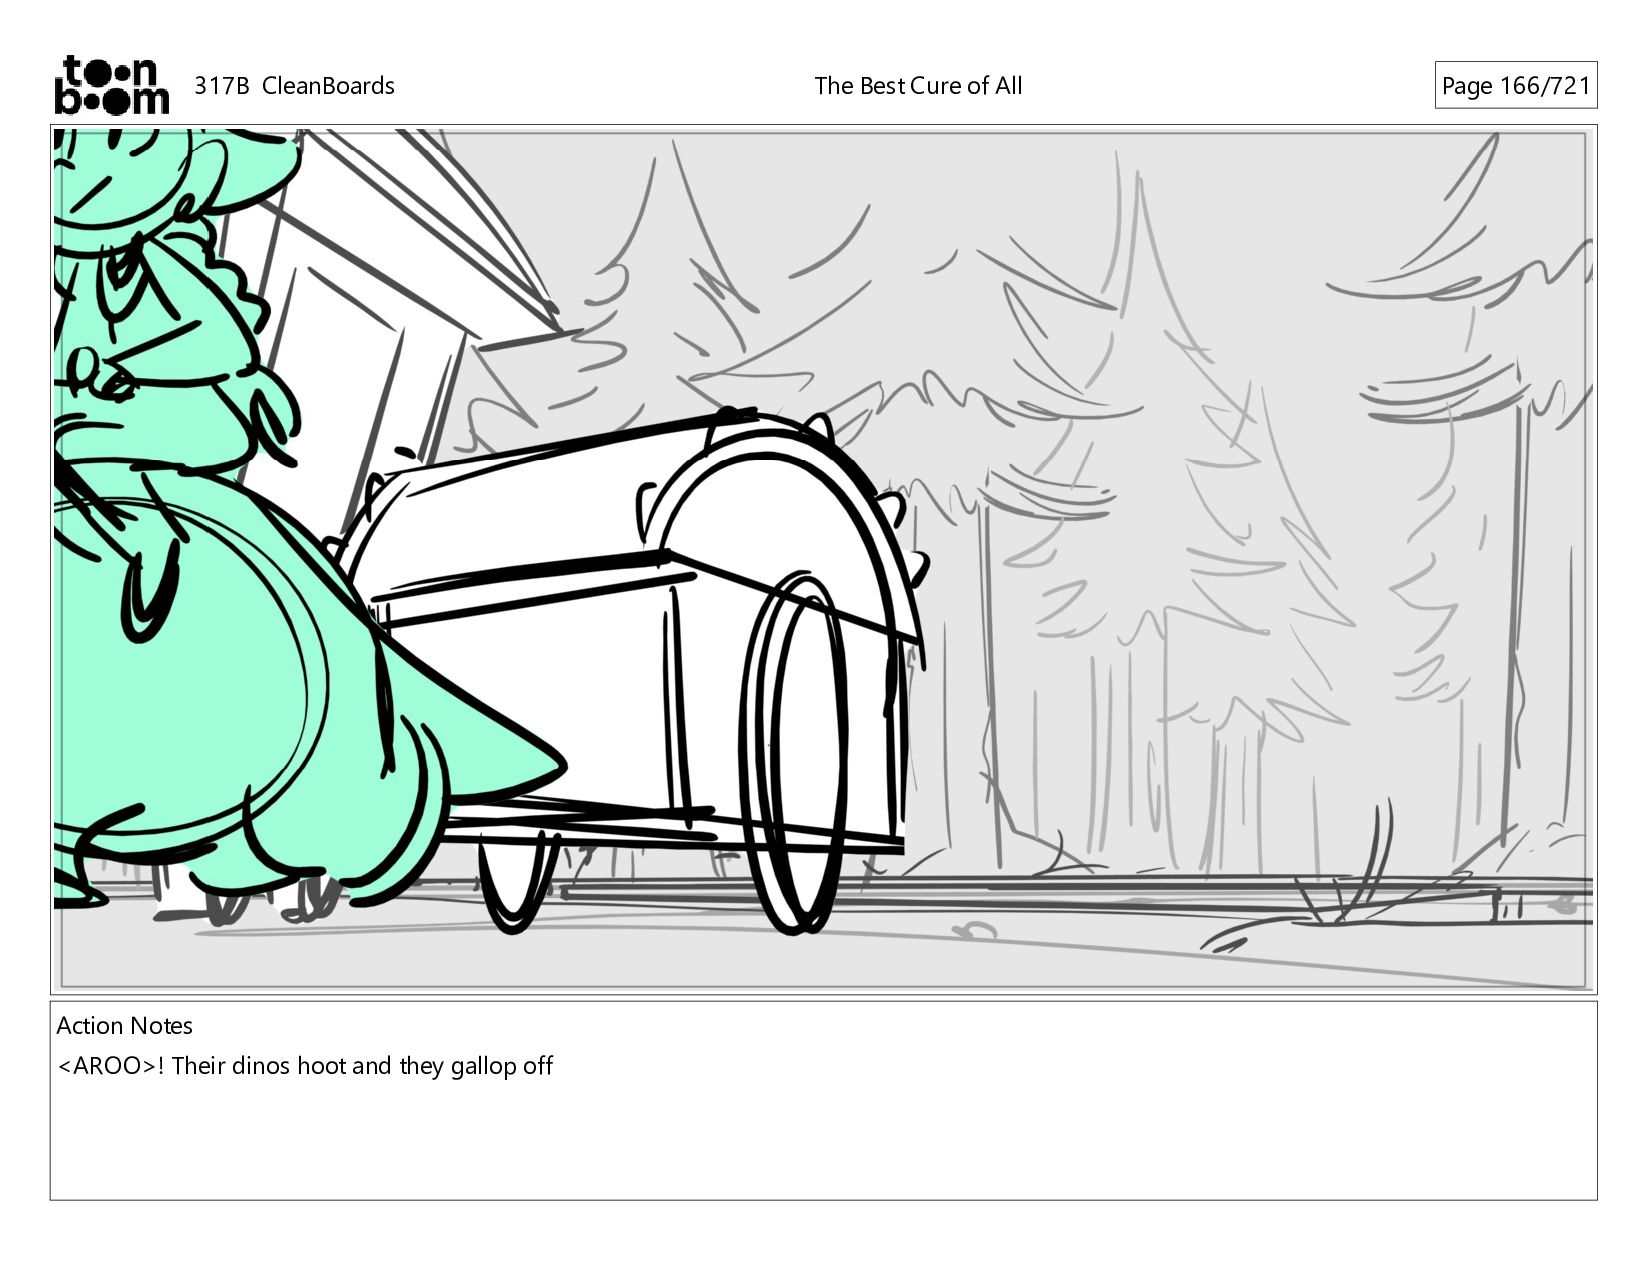The height and width of the screenshot is (1275, 1650).
Task: Click the 'Page 166/721' box
Action: (1515, 86)
